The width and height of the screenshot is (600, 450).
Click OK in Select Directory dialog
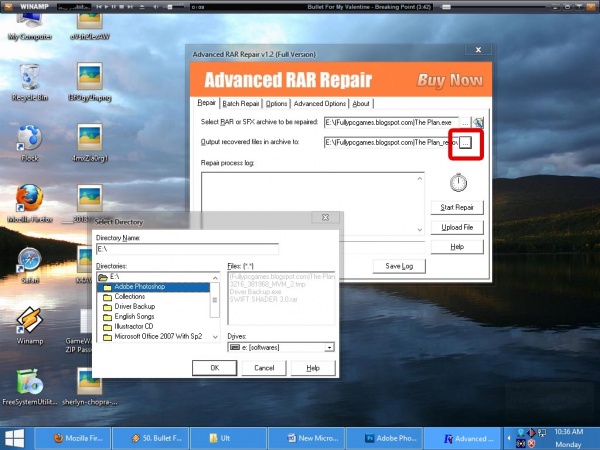(x=215, y=368)
